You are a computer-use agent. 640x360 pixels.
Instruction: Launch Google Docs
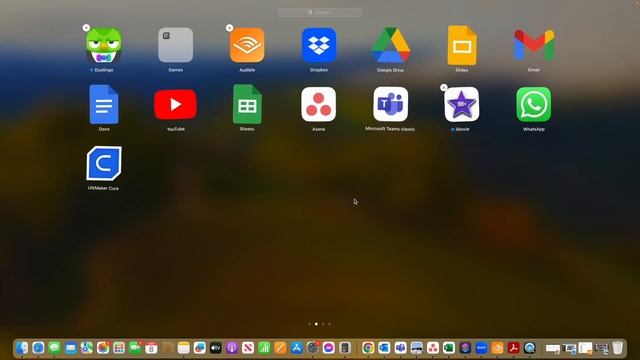point(104,104)
